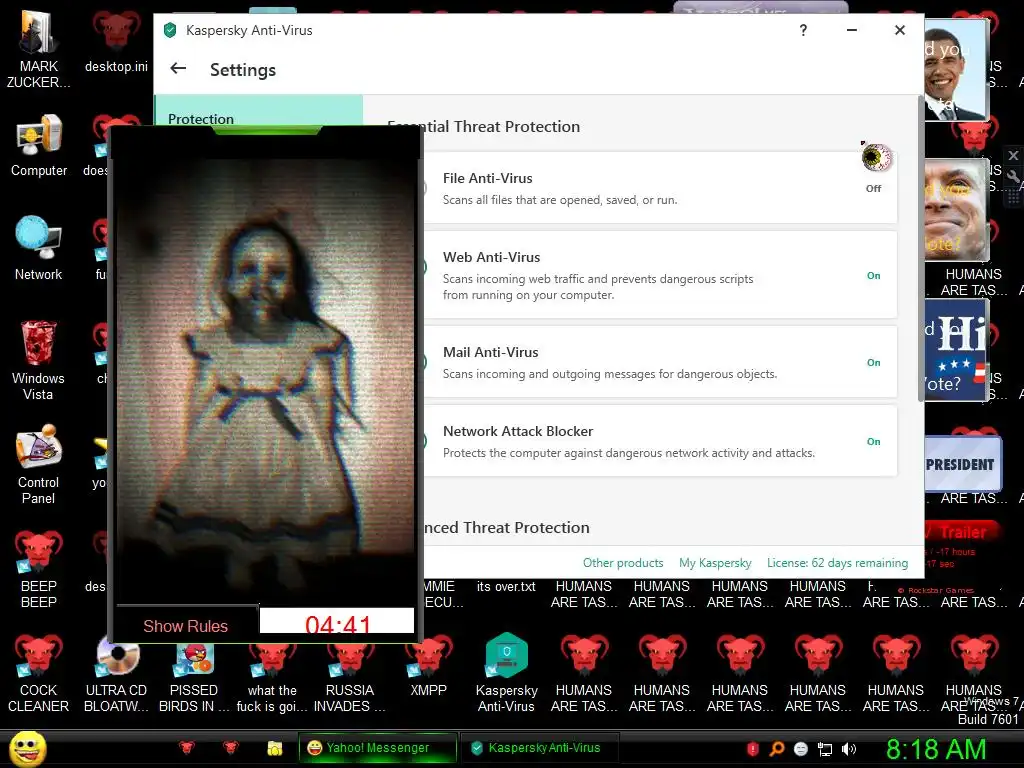Toggle Web Anti-Virus On status
The height and width of the screenshot is (768, 1024).
873,276
